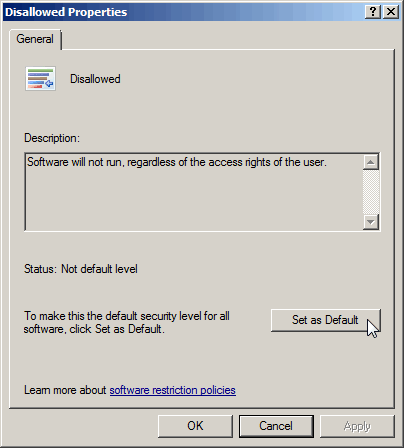Image resolution: width=404 pixels, height=448 pixels.
Task: Click the Cancel button
Action: [x=276, y=426]
